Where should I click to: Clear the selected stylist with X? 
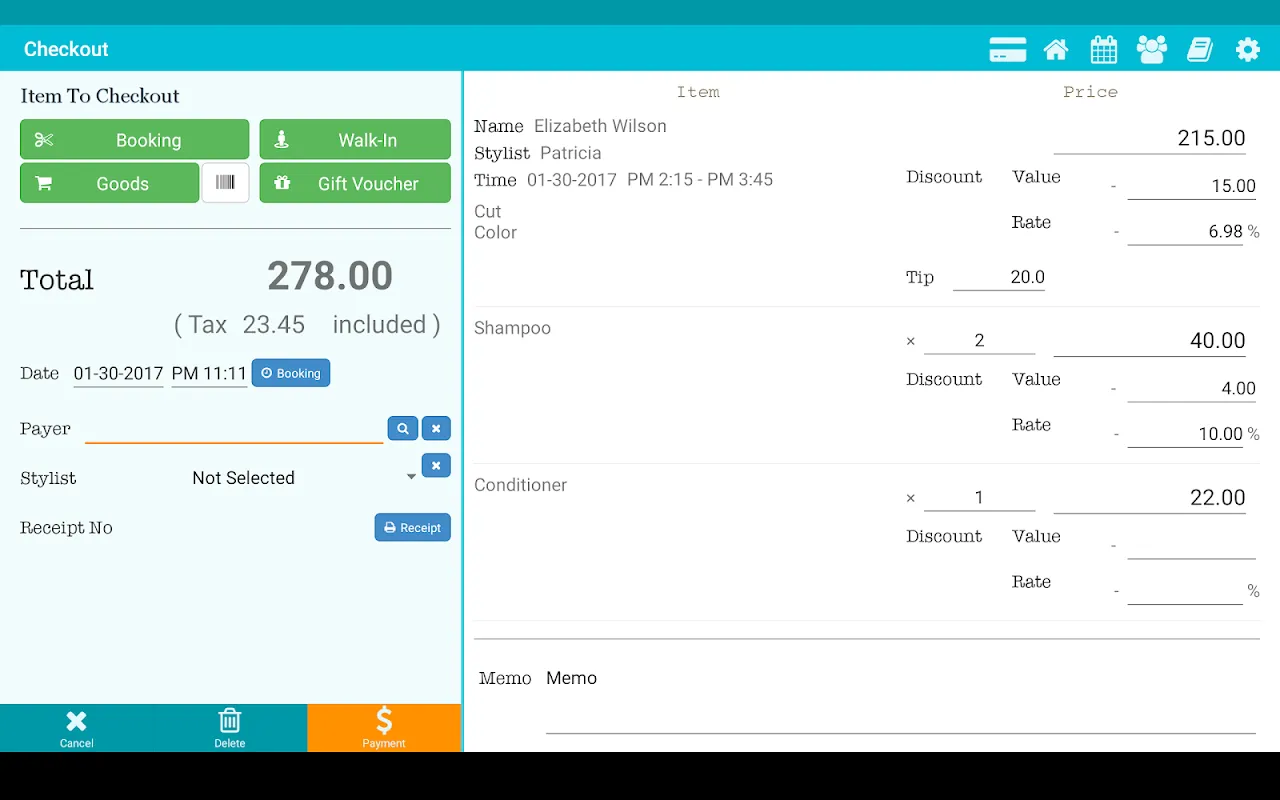pyautogui.click(x=436, y=465)
